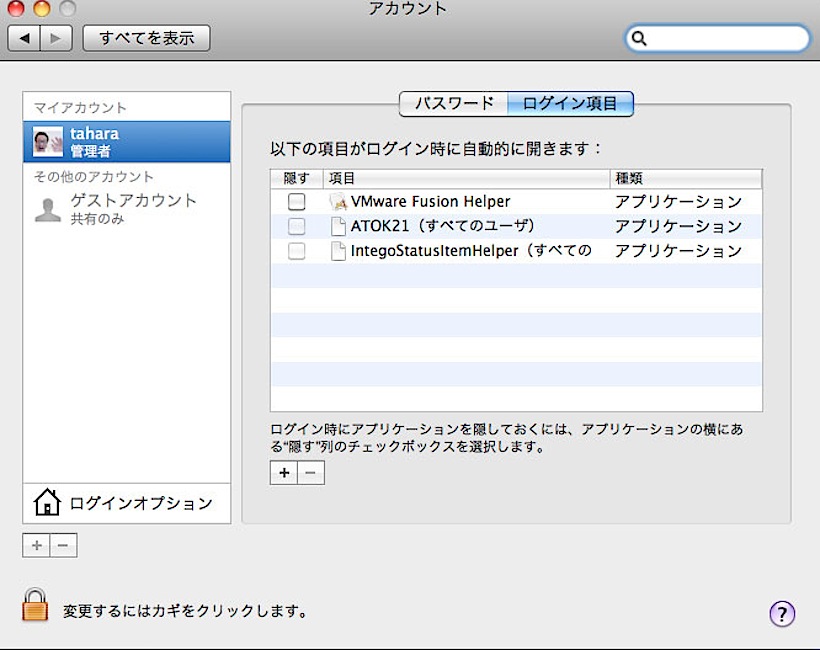The height and width of the screenshot is (650, 820).
Task: Open ログインオプション
Action: click(x=127, y=503)
